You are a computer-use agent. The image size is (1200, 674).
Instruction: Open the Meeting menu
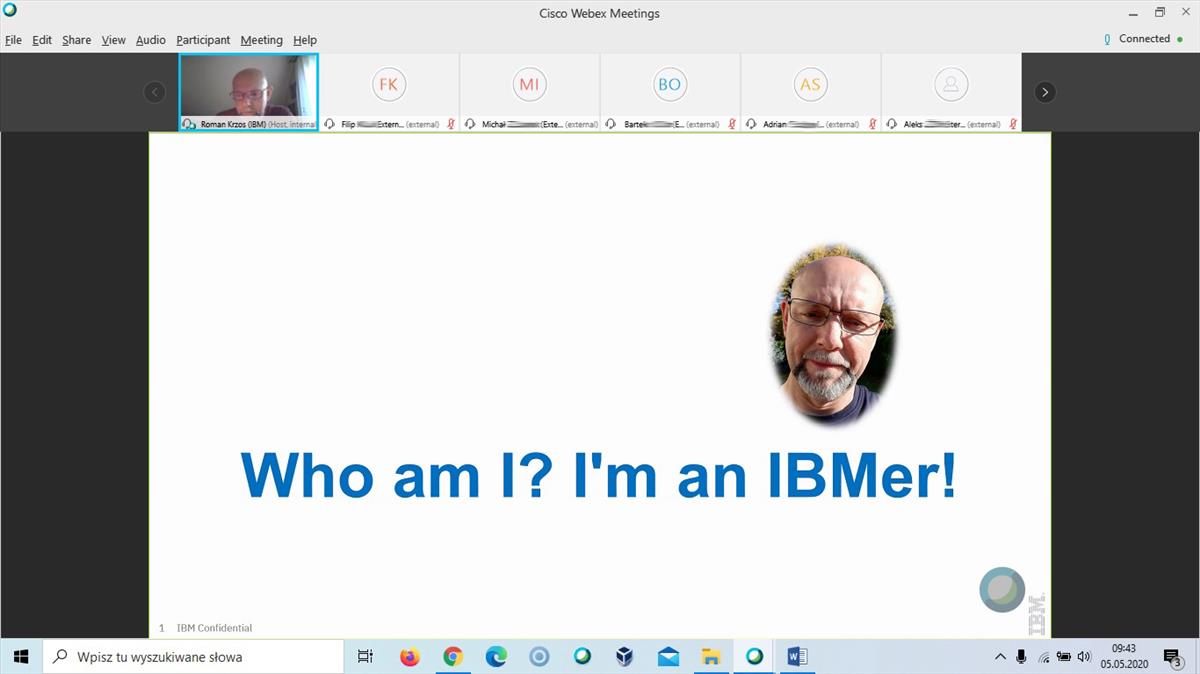pyautogui.click(x=261, y=40)
